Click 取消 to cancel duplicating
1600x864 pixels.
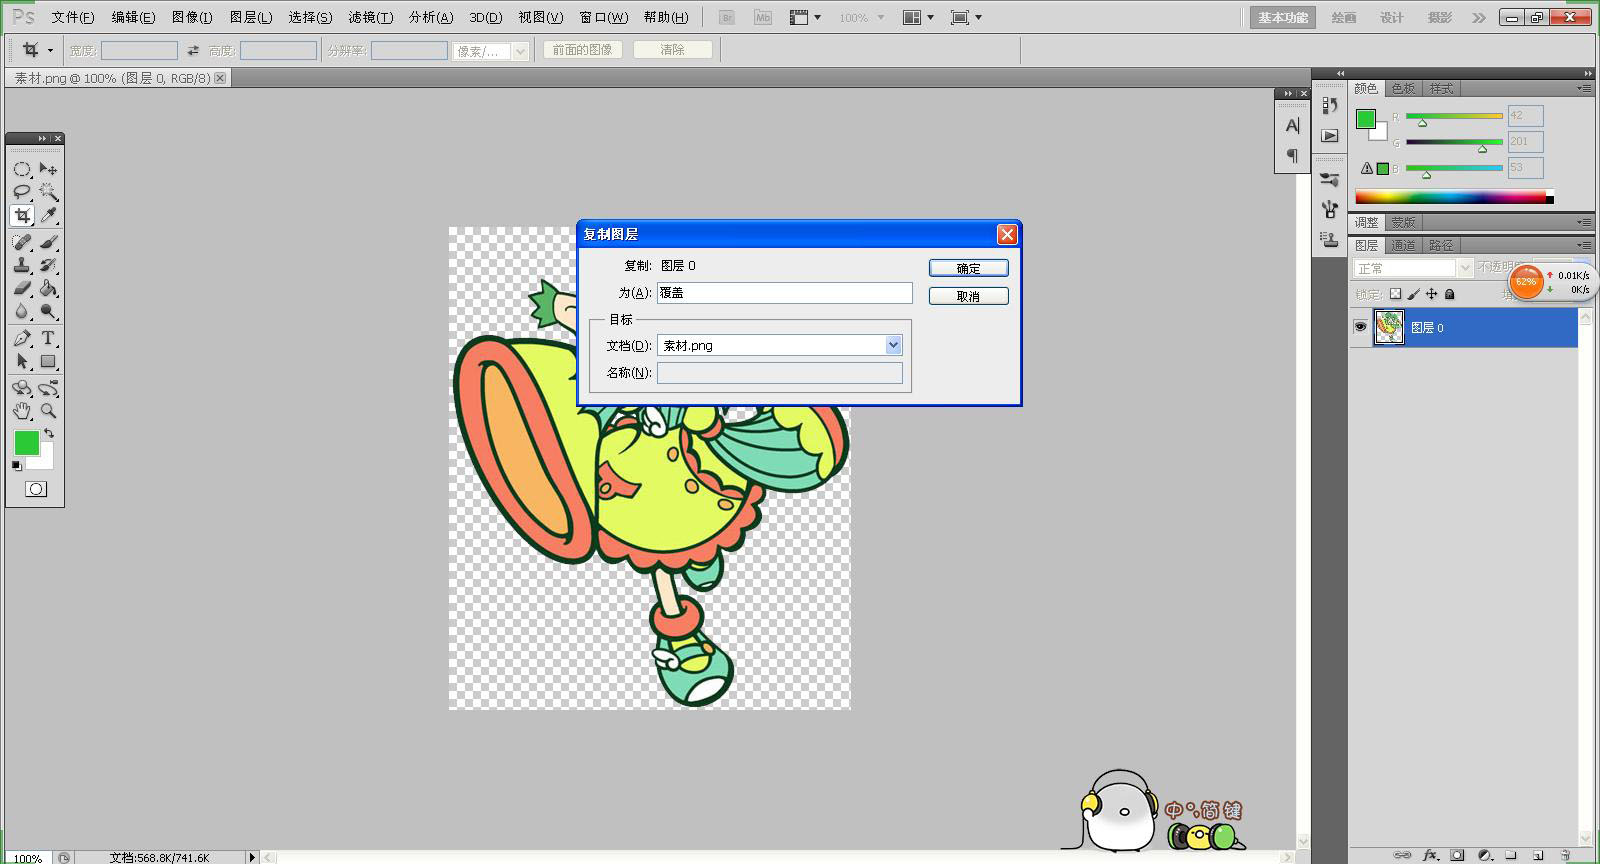(968, 296)
